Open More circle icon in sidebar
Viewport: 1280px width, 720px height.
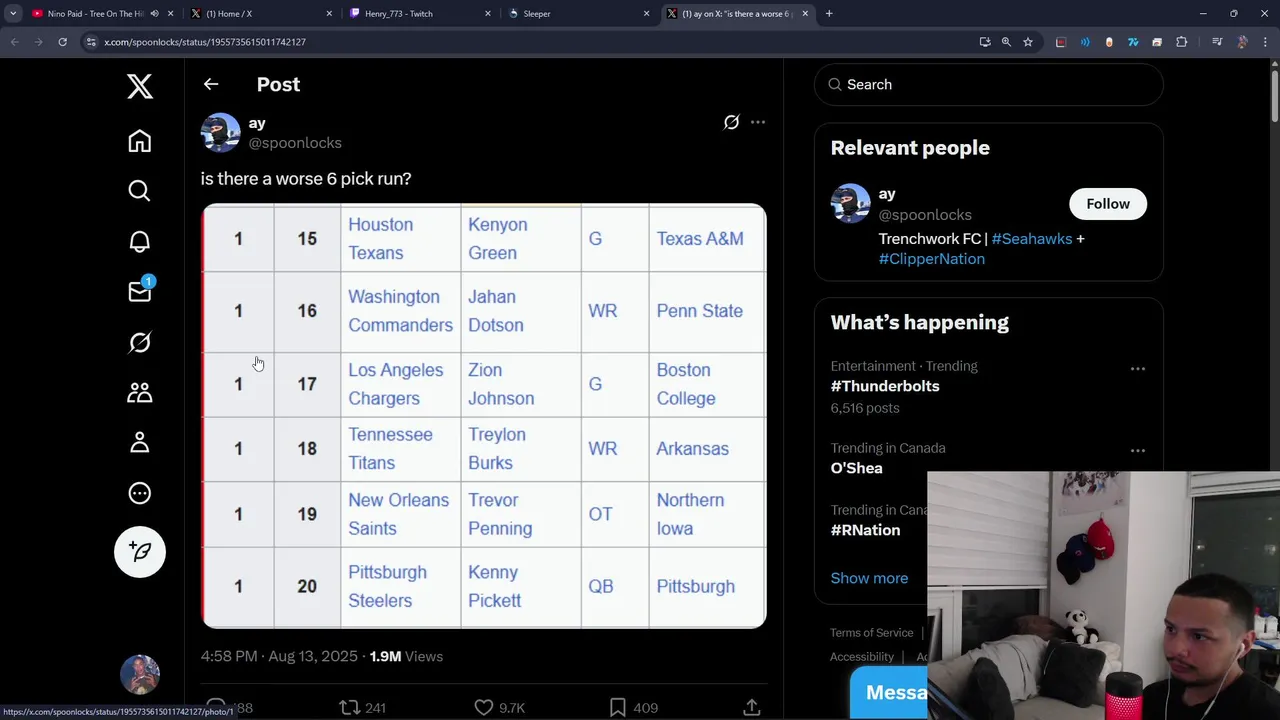pyautogui.click(x=140, y=493)
